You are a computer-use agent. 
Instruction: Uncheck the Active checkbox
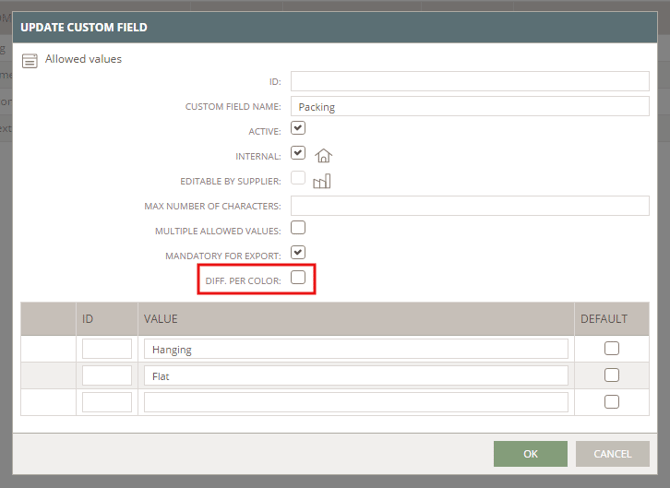pyautogui.click(x=298, y=129)
